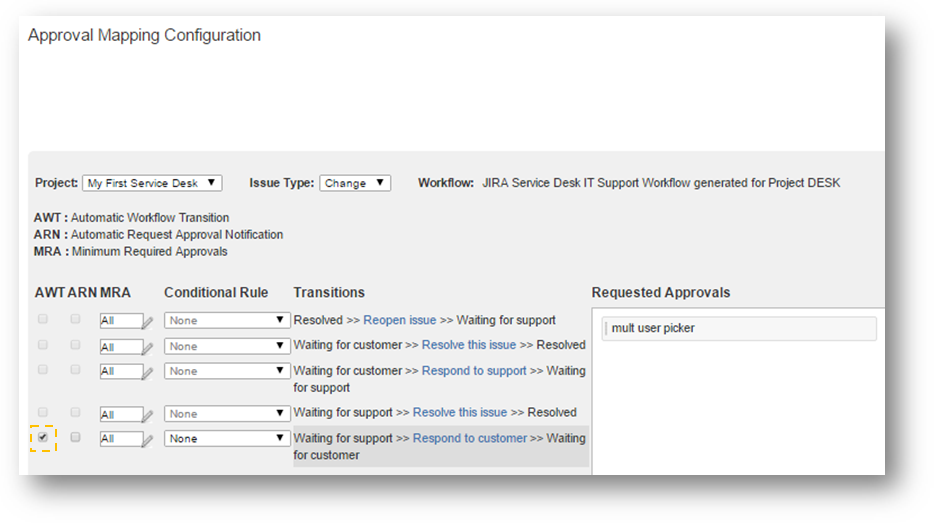934x523 pixels.
Task: Open the Project dropdown My First Service Desk
Action: 152,183
